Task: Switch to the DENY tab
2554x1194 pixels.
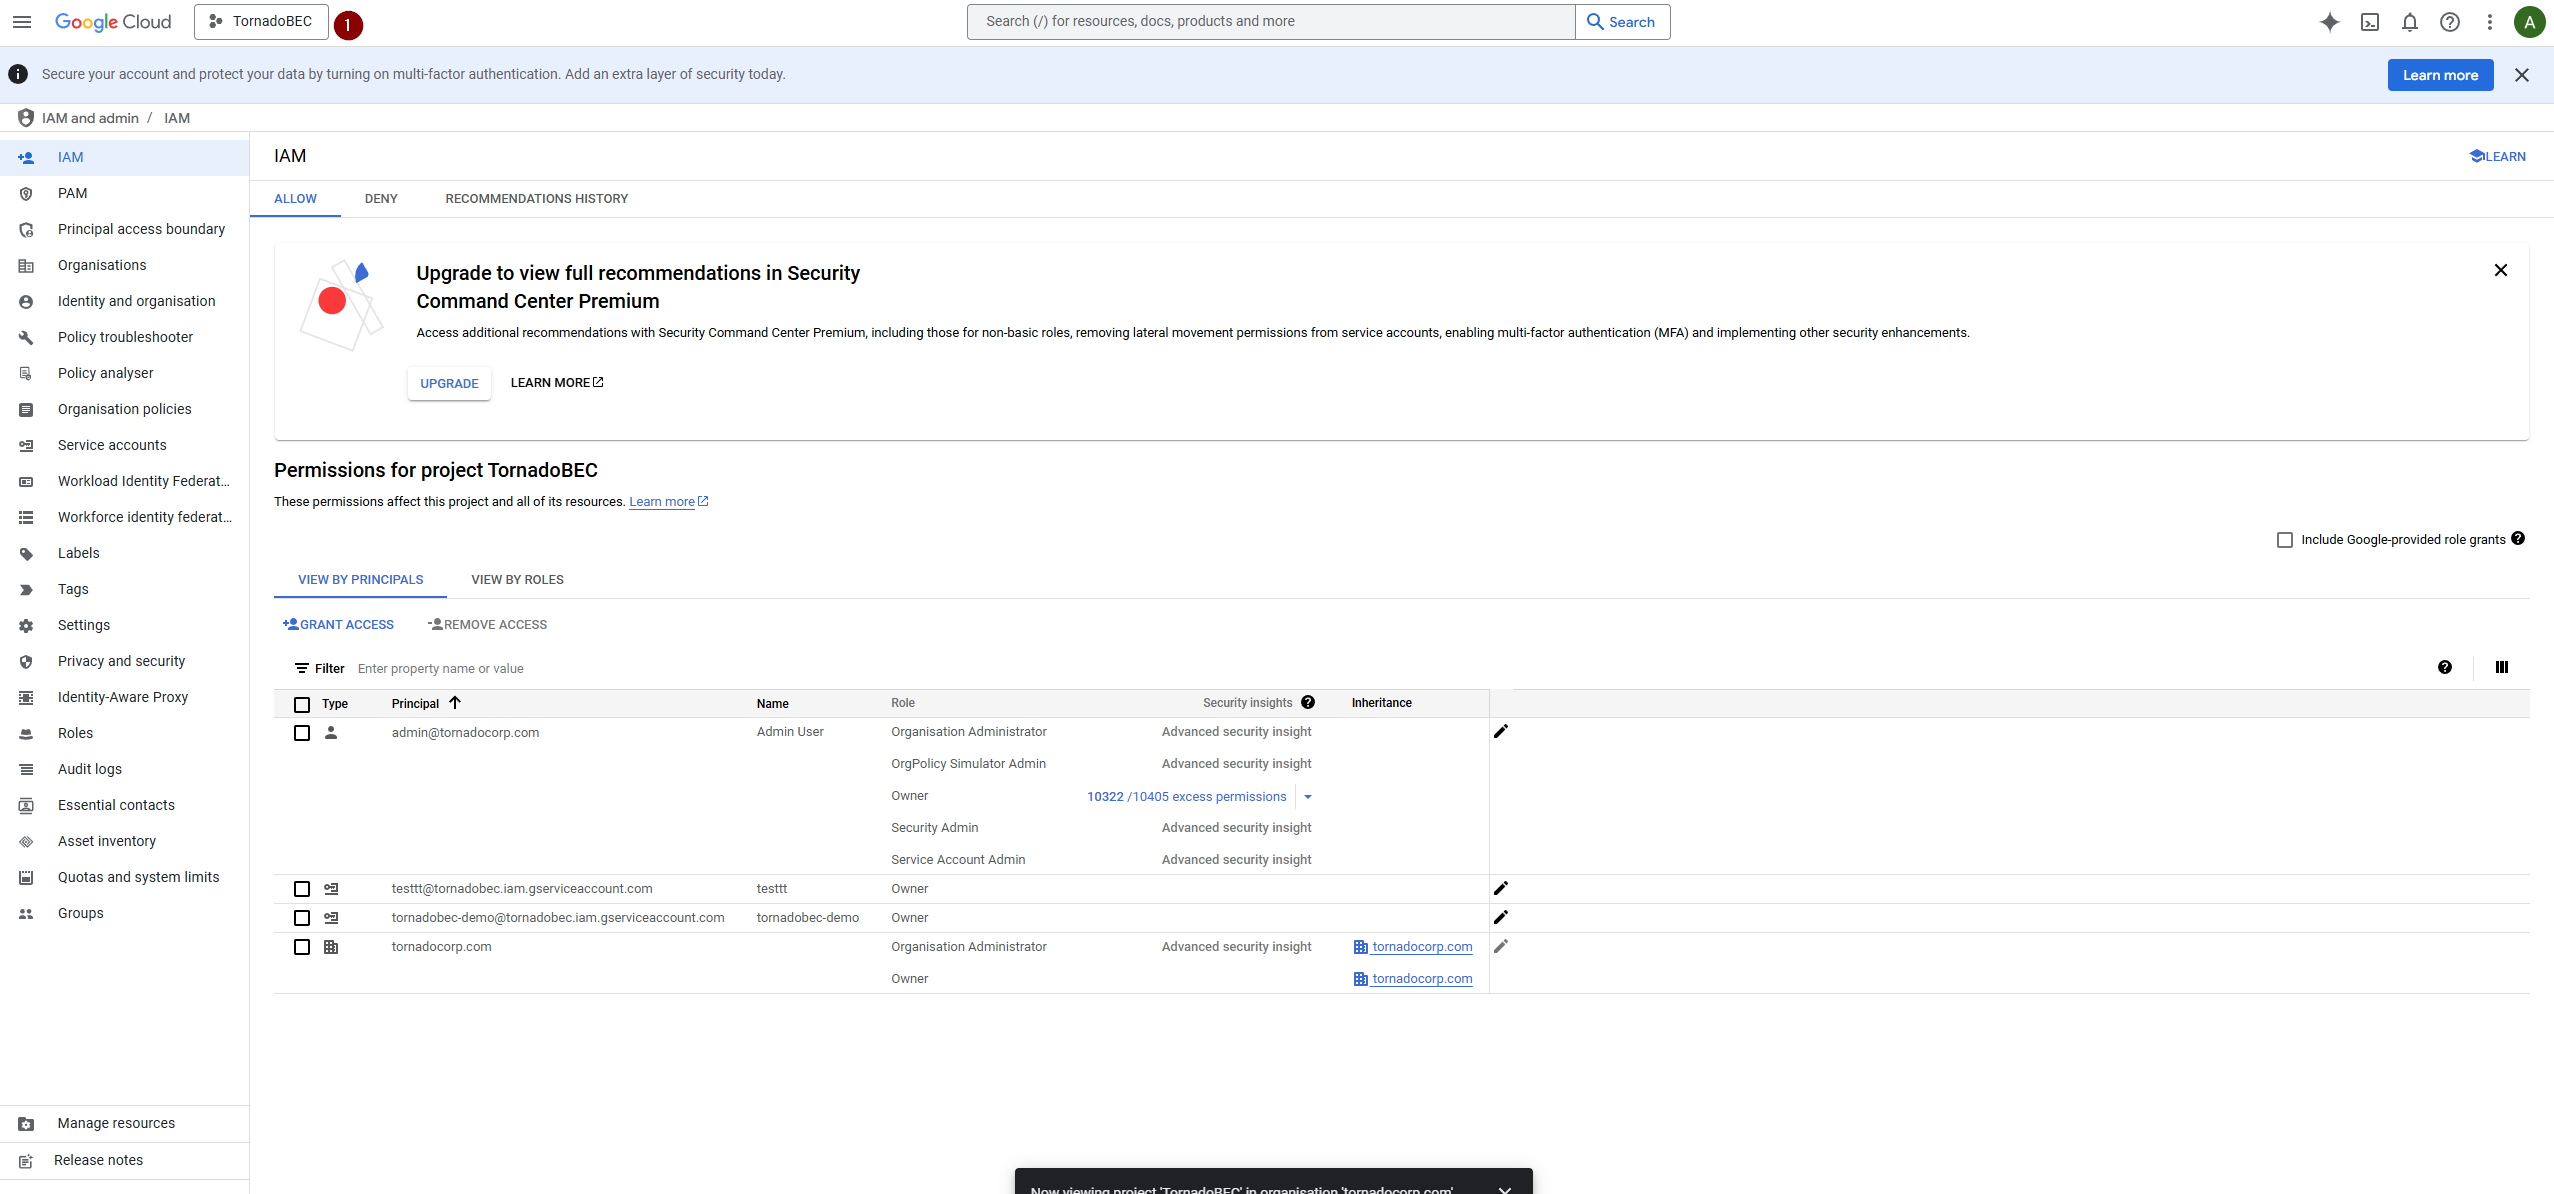Action: coord(381,199)
